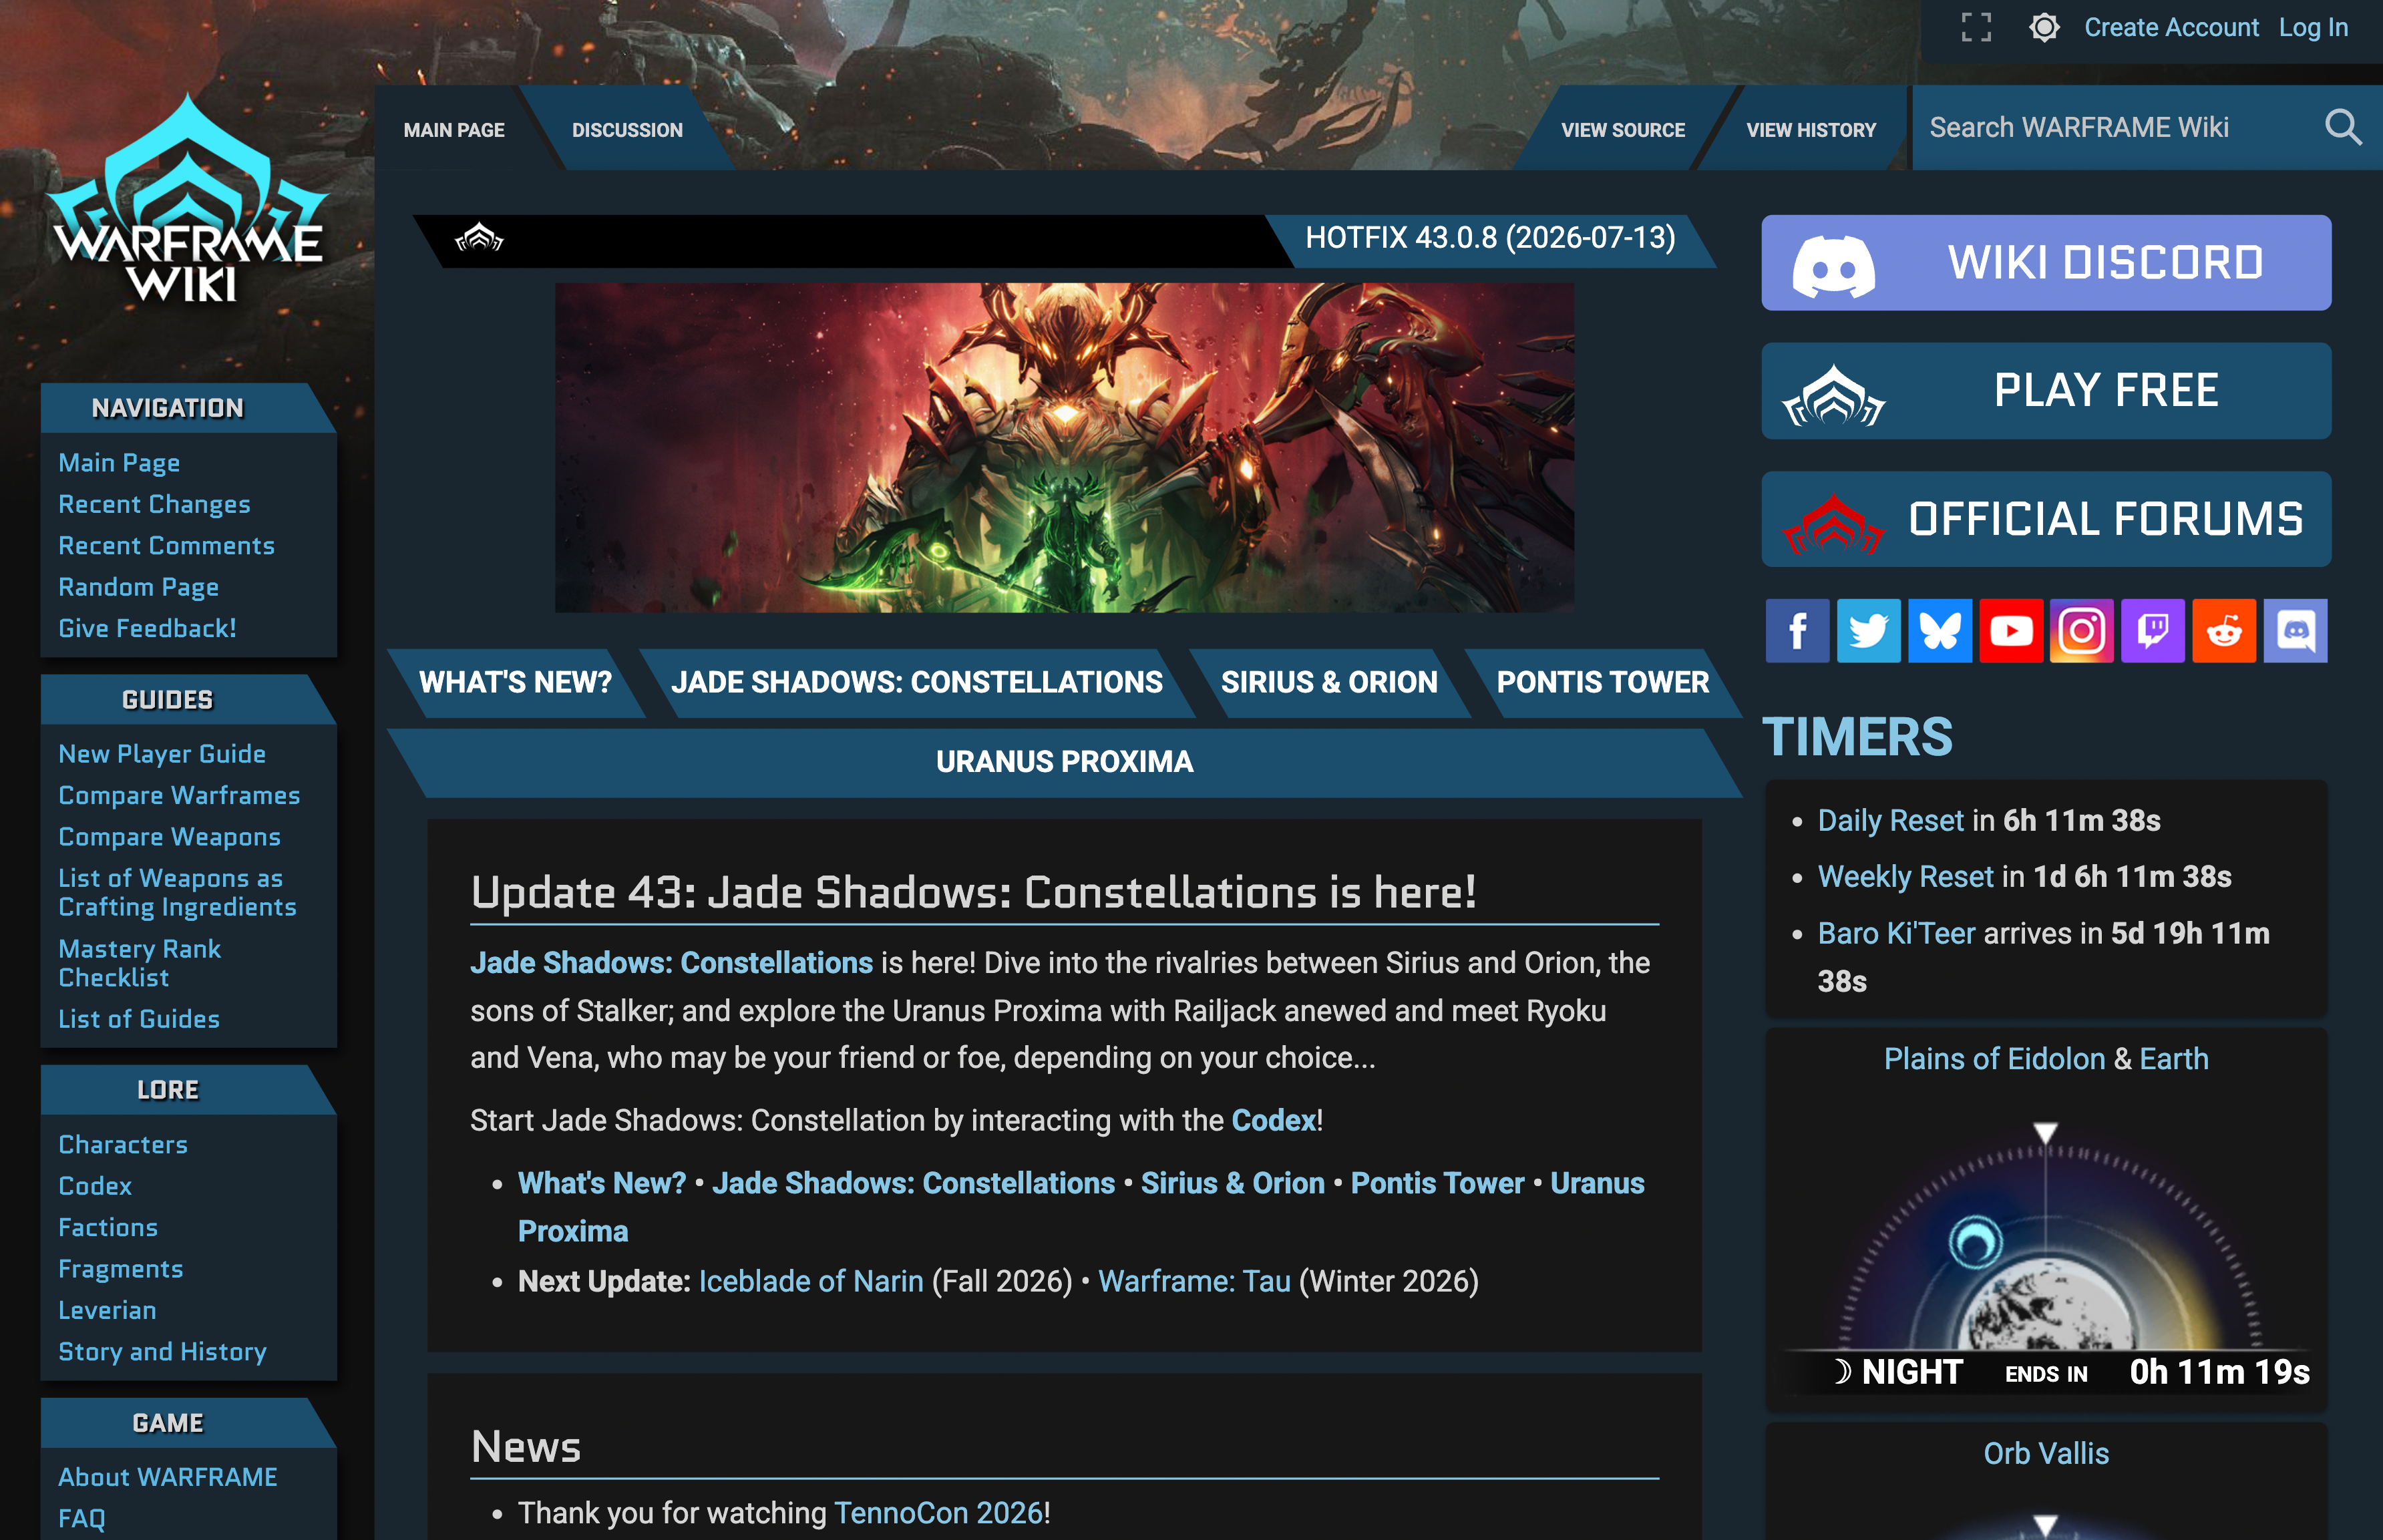Image resolution: width=2383 pixels, height=1540 pixels.
Task: Open the Twitch social icon
Action: (2153, 631)
